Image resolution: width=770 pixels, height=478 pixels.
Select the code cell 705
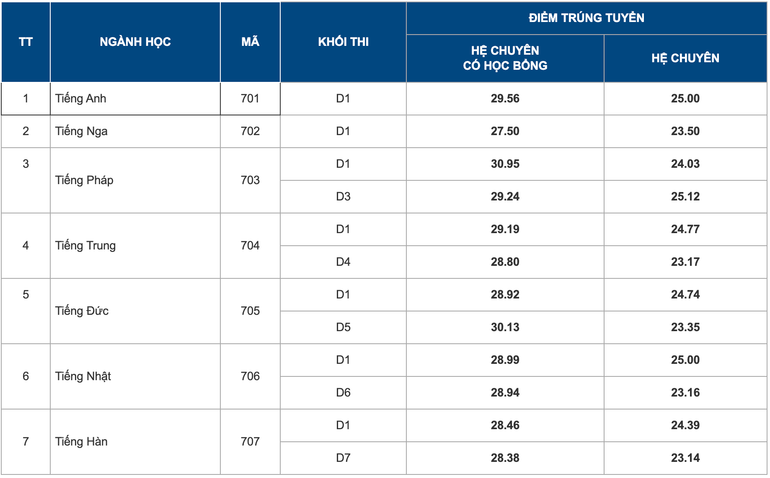pos(250,311)
